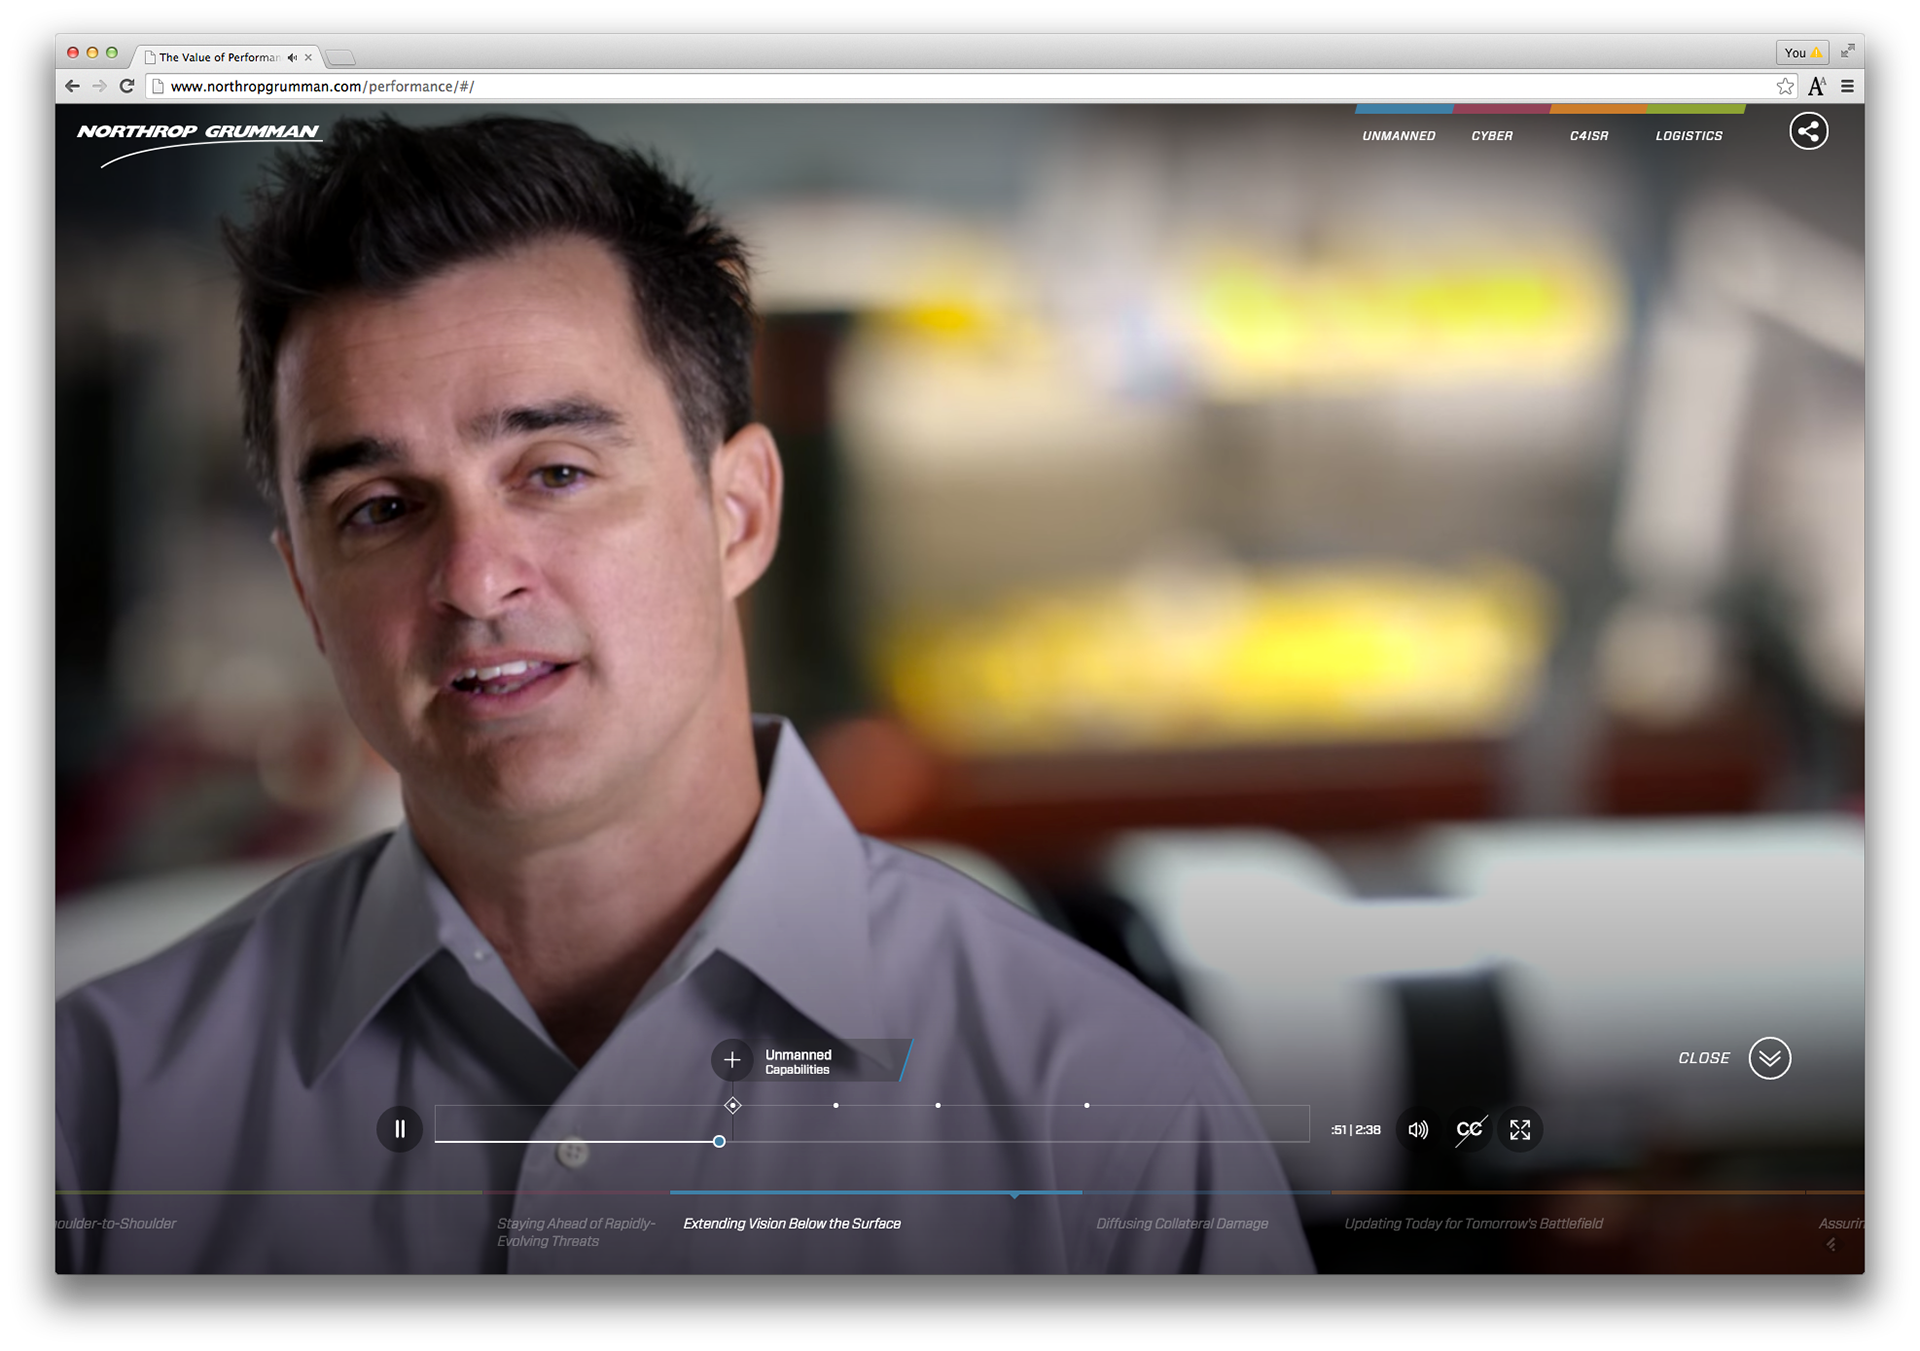Select Staying Ahead of Rapidly-Evolving Threats chapter
Screen dimensions: 1920x1351
(x=575, y=1232)
